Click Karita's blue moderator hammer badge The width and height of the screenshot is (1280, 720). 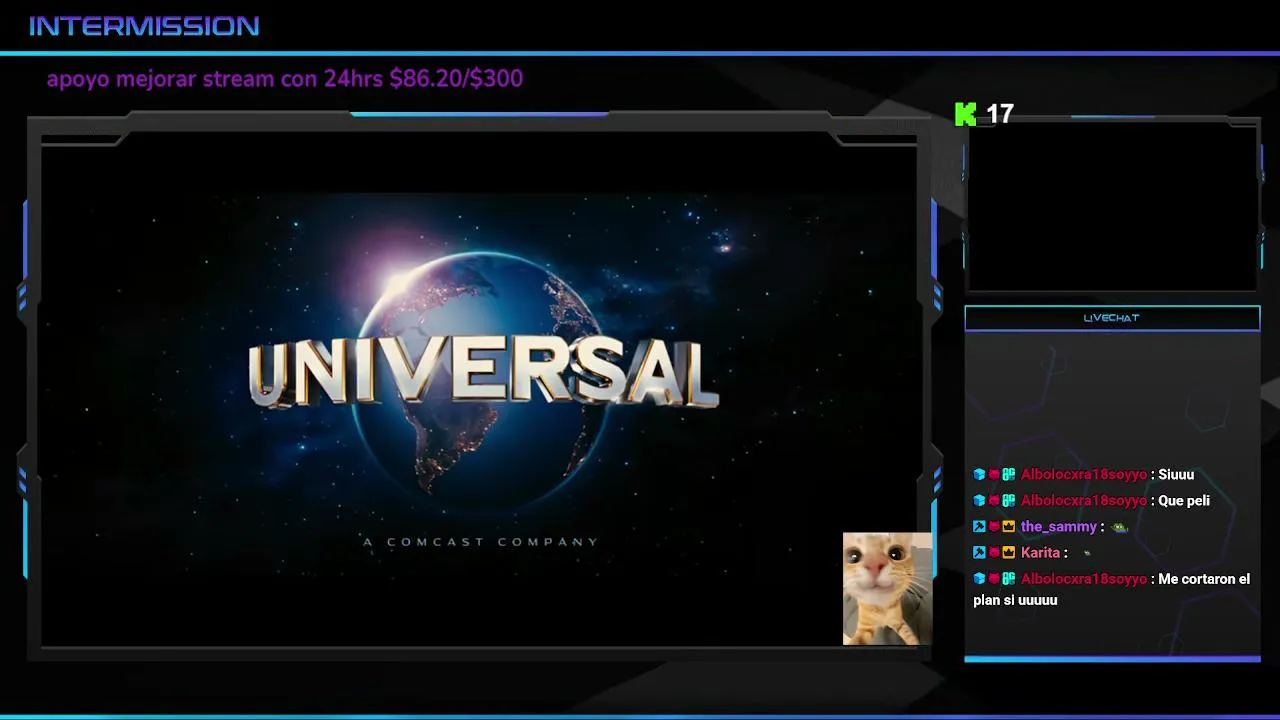coord(979,553)
